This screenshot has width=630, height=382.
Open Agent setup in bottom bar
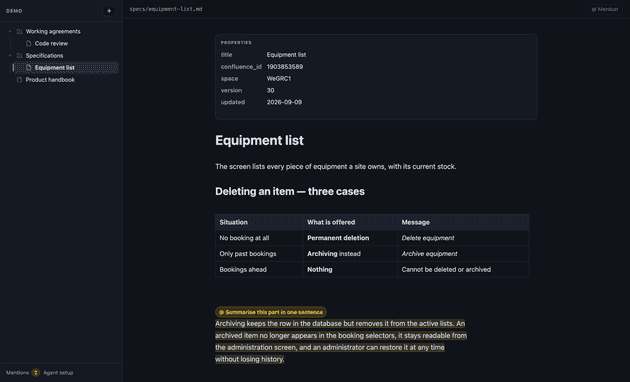pyautogui.click(x=58, y=373)
